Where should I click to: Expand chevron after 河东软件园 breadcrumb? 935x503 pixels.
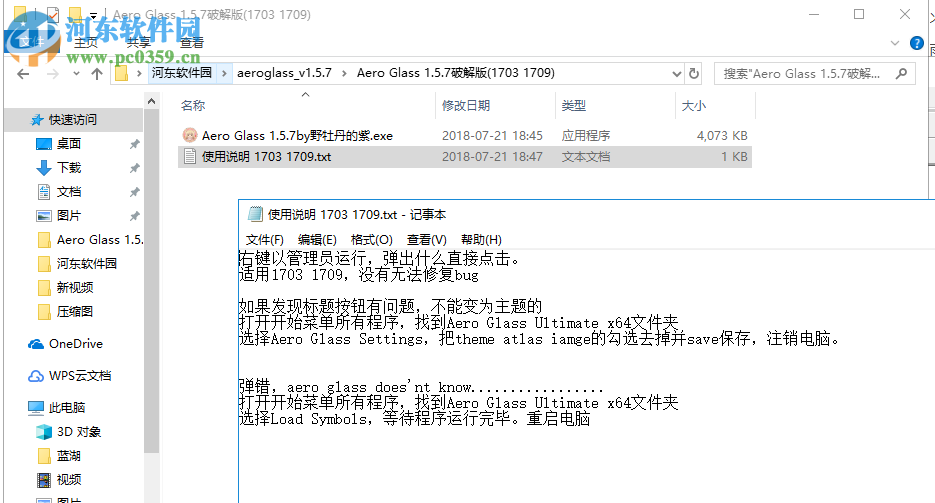click(224, 73)
